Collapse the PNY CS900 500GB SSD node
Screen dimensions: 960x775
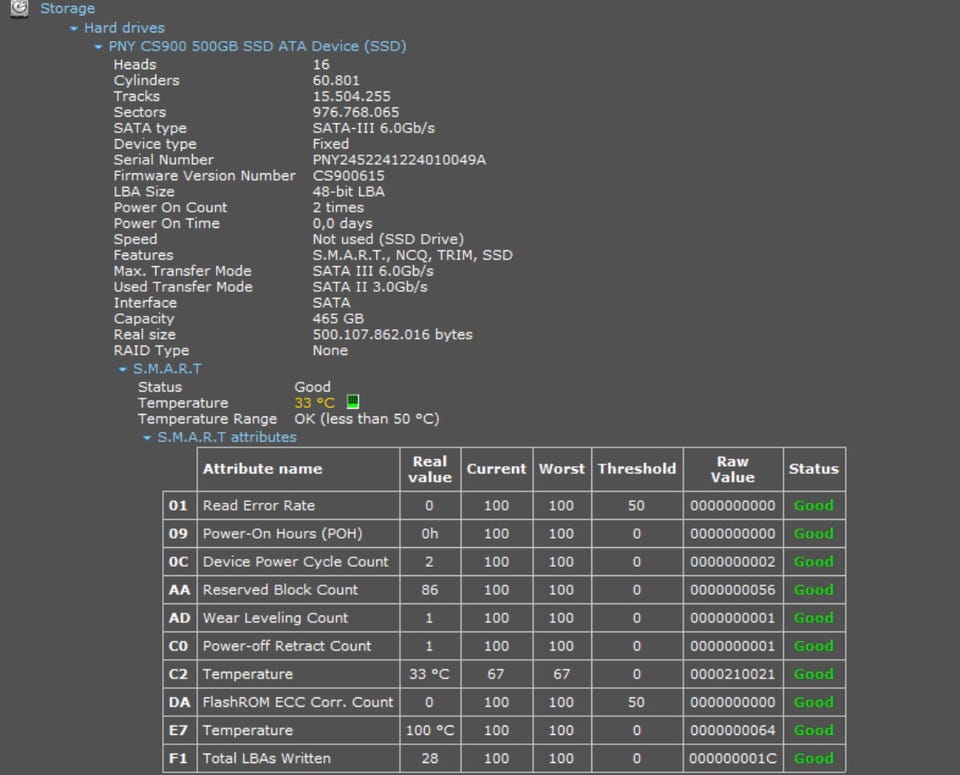tap(98, 47)
